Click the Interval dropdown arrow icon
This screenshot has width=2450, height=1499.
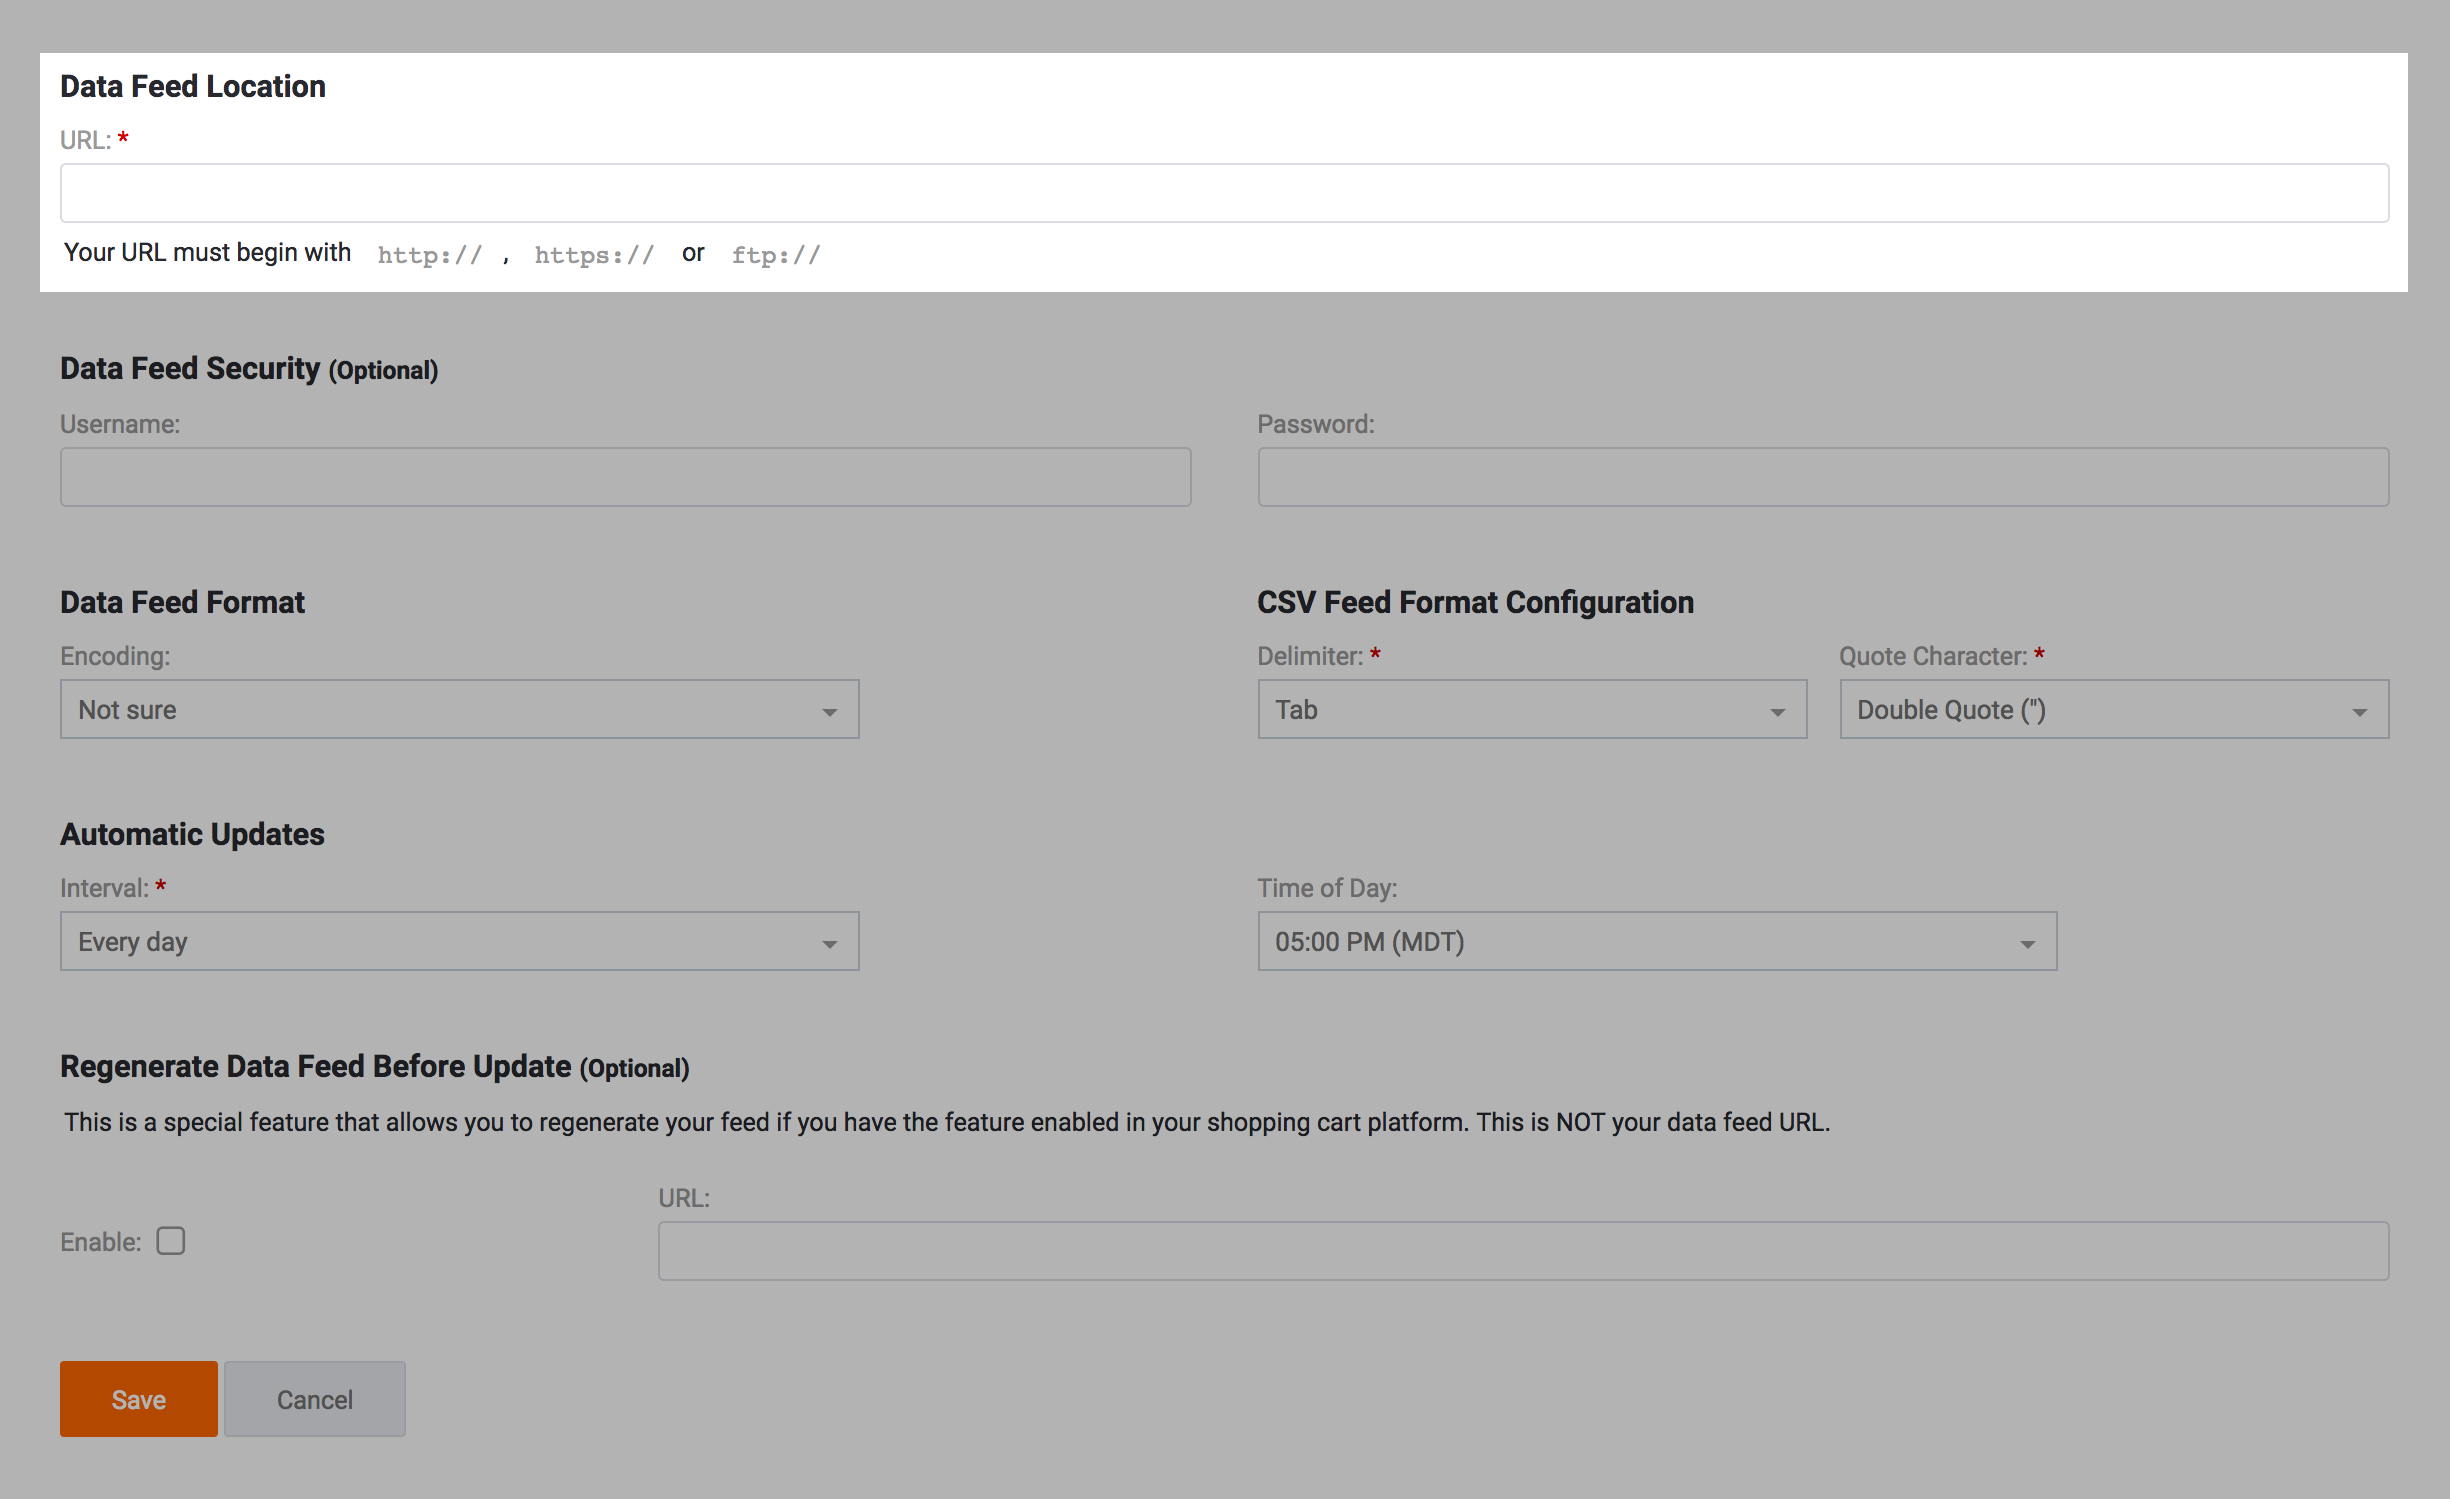829,944
